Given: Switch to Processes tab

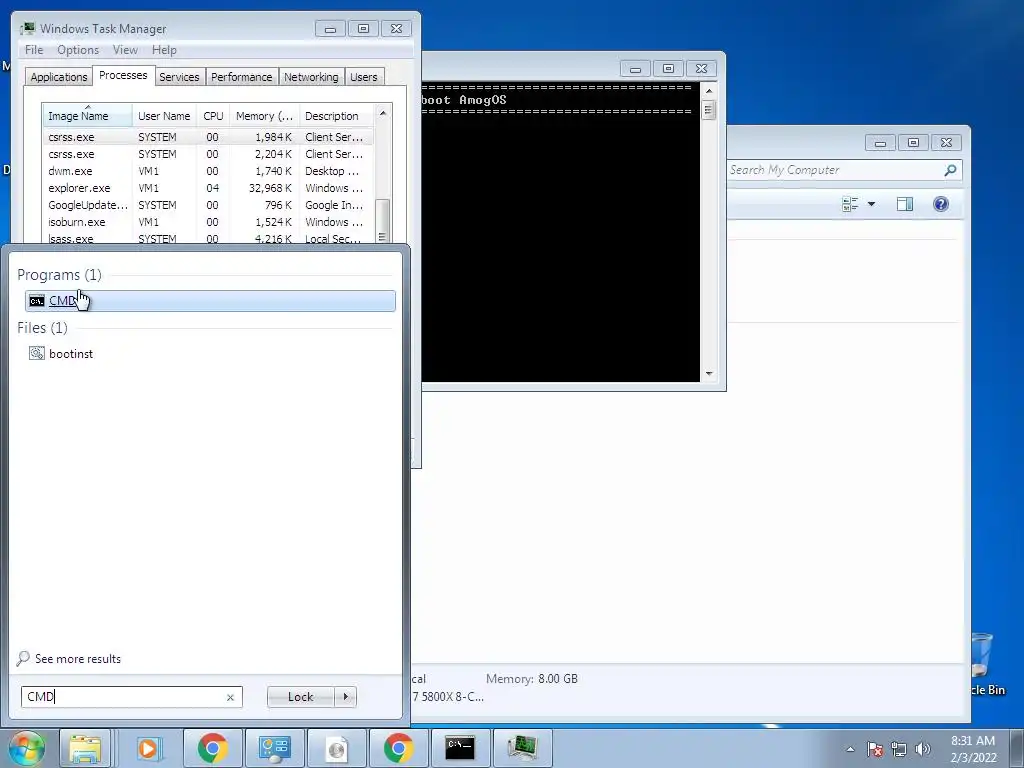Looking at the screenshot, I should 123,75.
